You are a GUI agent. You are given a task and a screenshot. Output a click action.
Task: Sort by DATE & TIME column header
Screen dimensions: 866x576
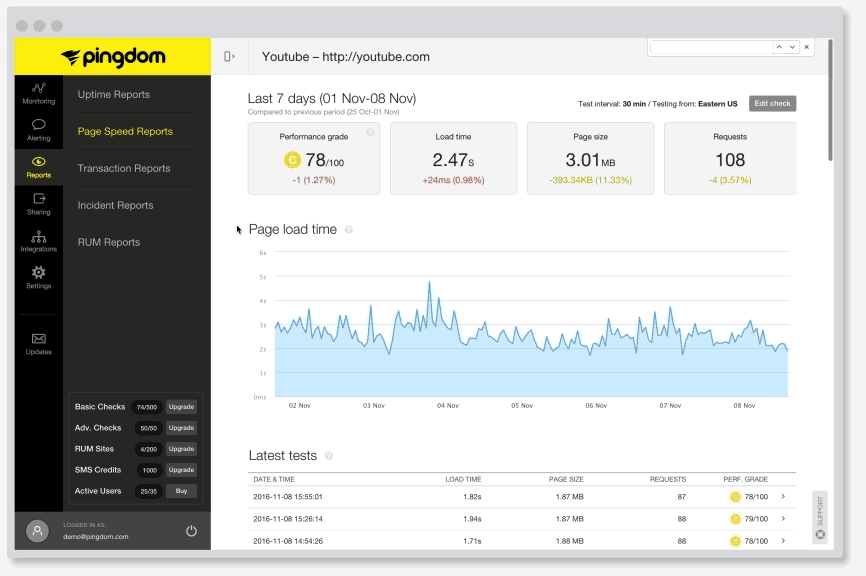click(x=274, y=479)
